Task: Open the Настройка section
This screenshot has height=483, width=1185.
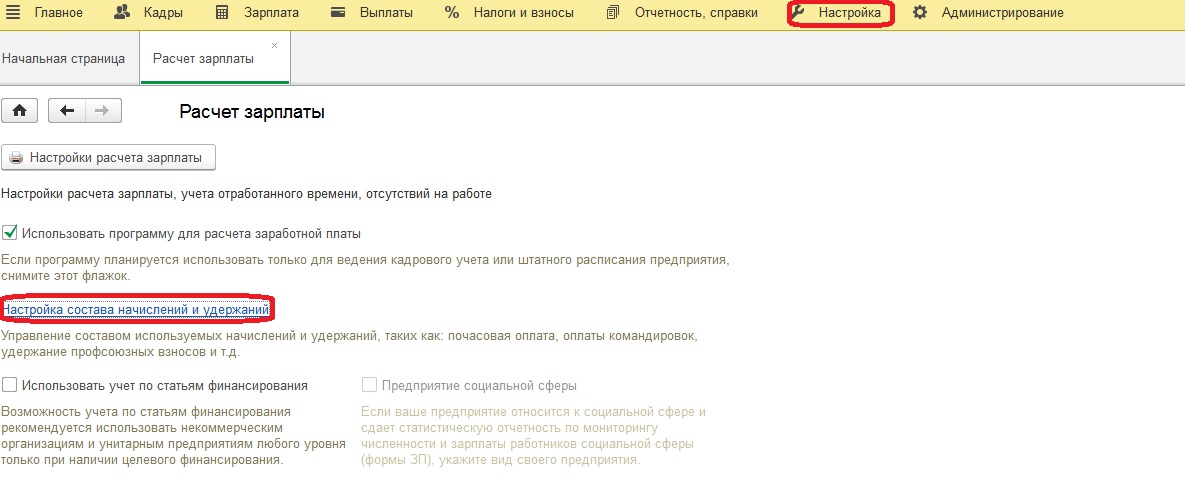Action: (x=849, y=13)
